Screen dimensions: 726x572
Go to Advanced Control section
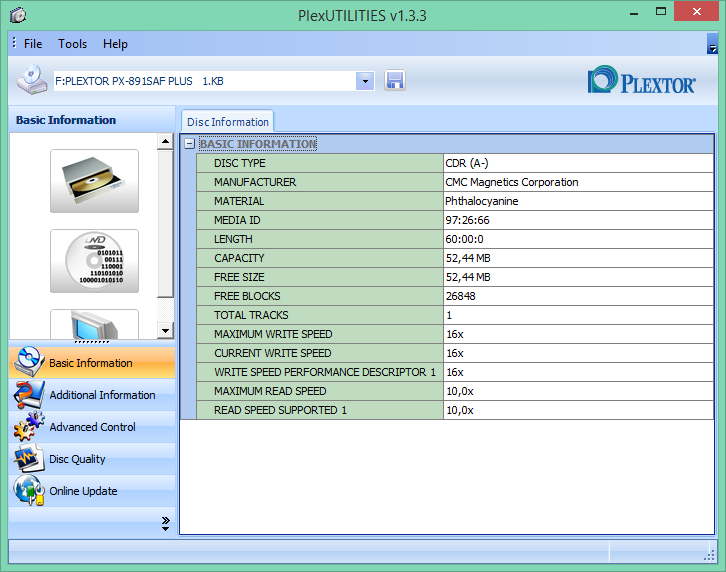point(92,427)
